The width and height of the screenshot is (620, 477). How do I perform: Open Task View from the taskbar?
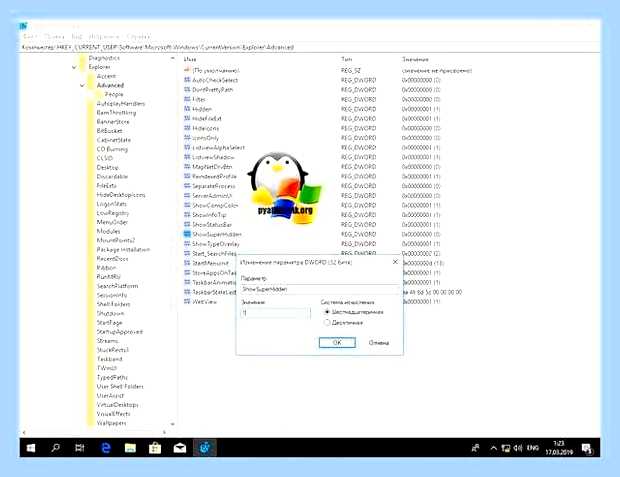click(80, 448)
